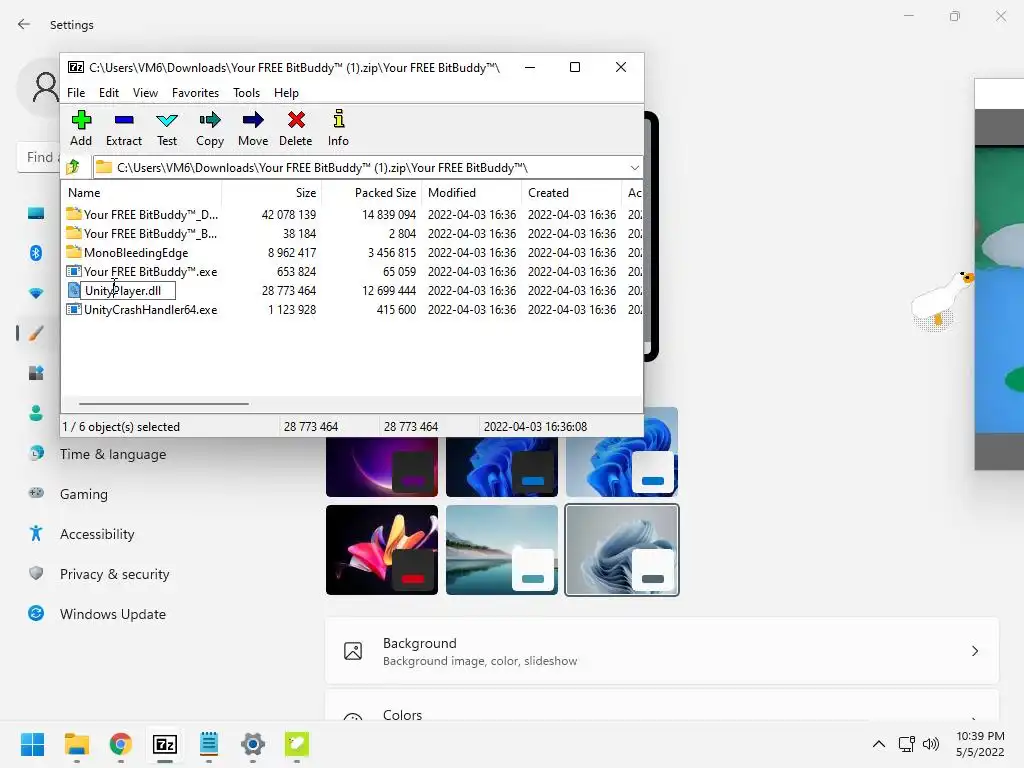Open Gaming settings
Screen dimensions: 1024x768
coord(84,494)
